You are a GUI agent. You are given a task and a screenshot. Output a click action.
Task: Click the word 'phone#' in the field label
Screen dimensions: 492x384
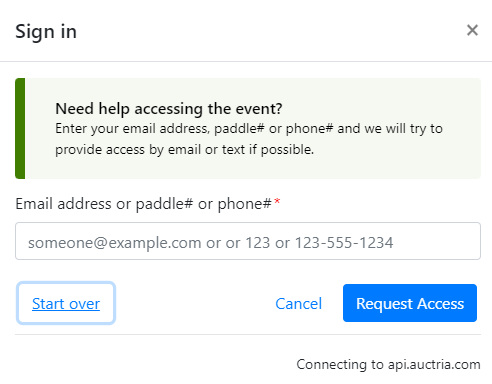click(x=244, y=204)
